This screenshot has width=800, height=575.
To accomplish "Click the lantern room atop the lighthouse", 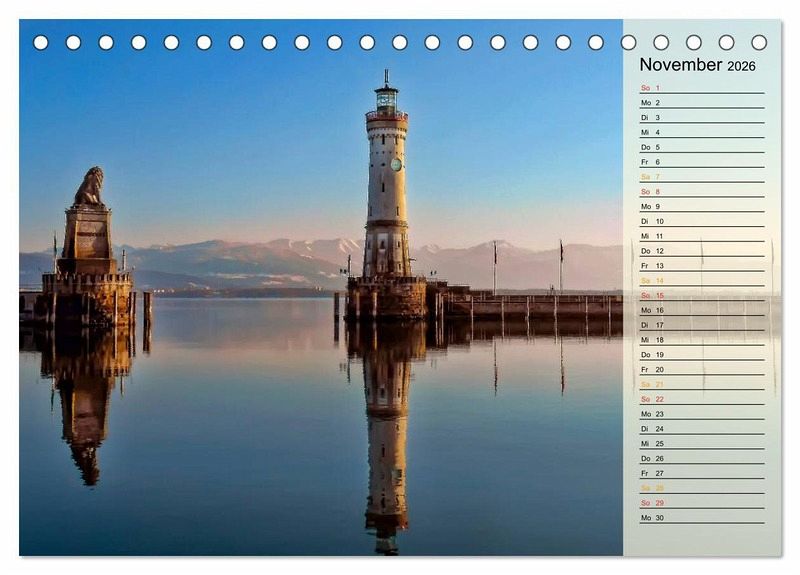I will 386,98.
